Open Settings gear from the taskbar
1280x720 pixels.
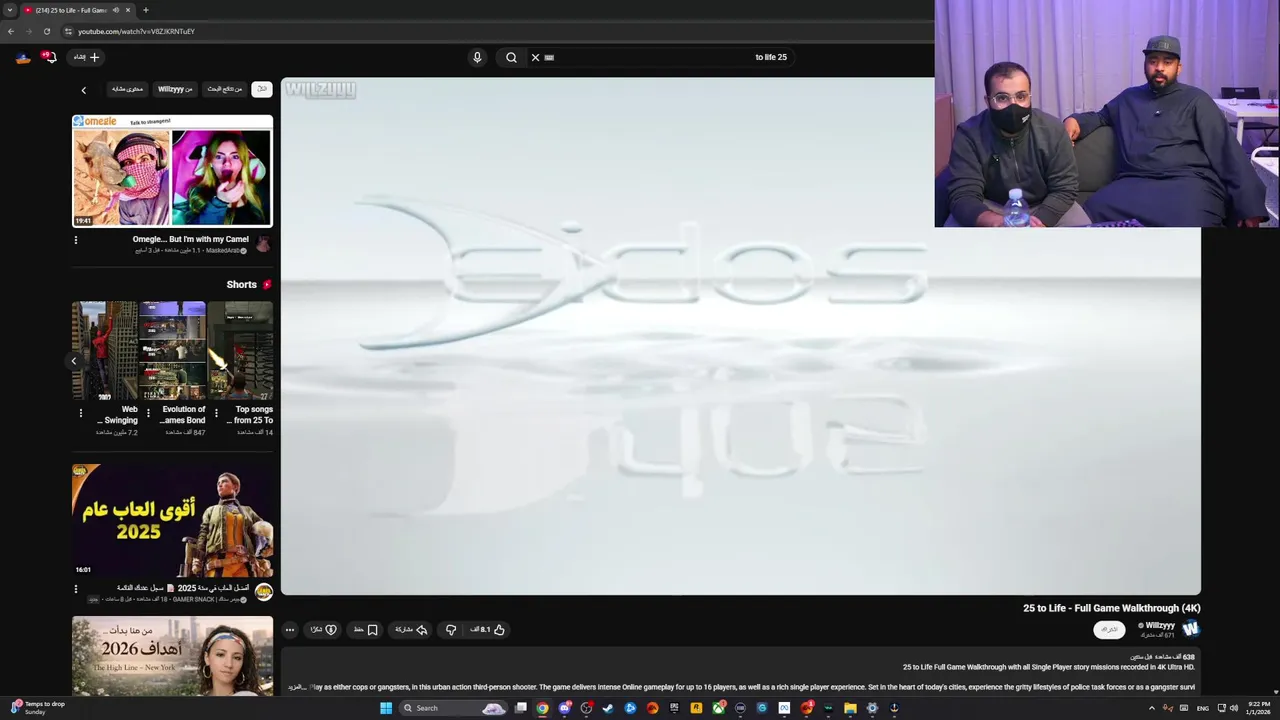tap(872, 708)
